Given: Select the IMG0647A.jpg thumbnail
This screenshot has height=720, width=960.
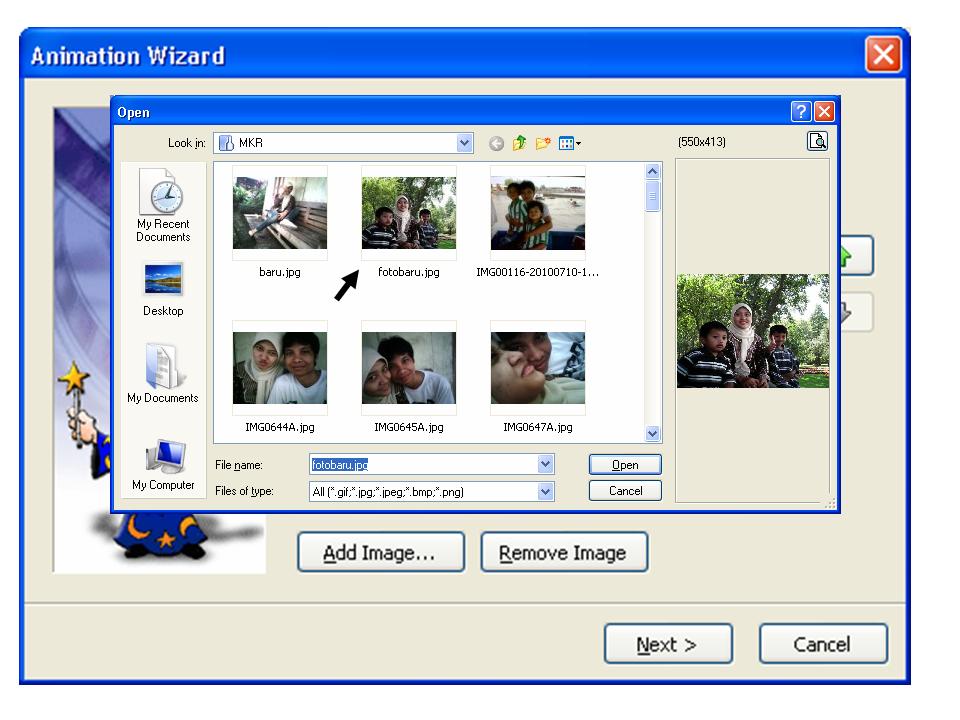Looking at the screenshot, I should coord(538,368).
